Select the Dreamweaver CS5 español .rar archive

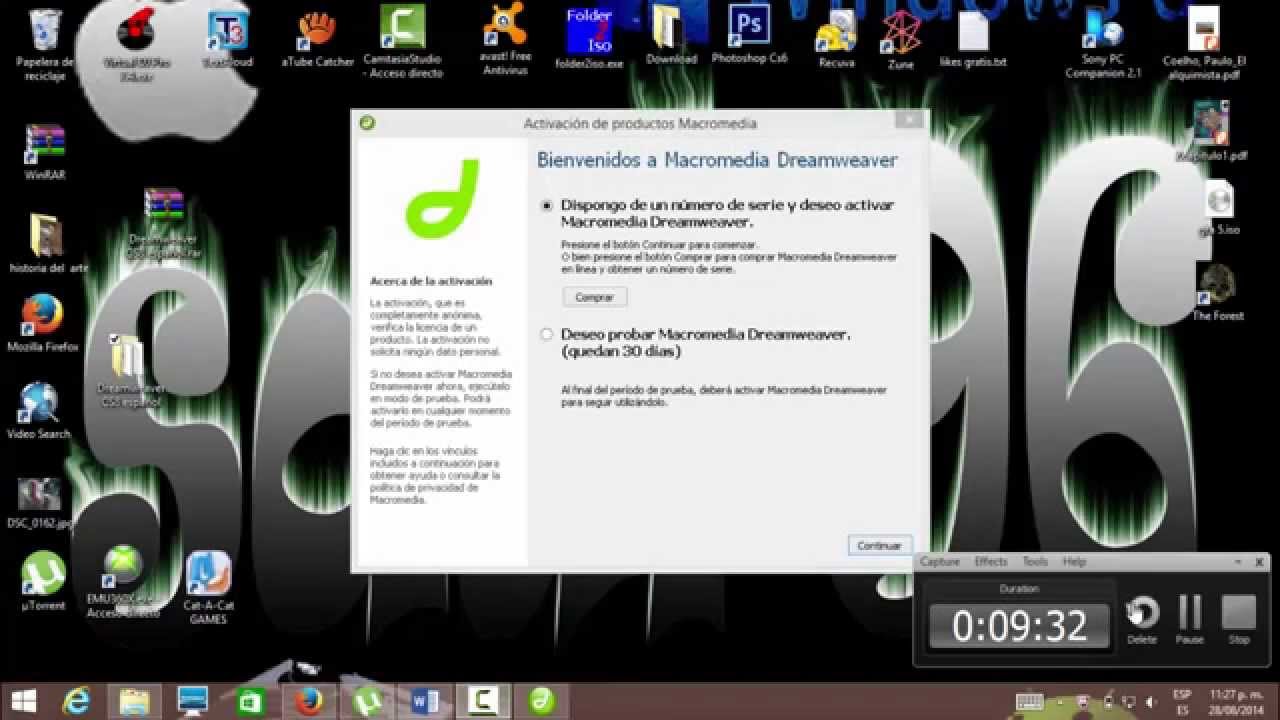pyautogui.click(x=163, y=224)
